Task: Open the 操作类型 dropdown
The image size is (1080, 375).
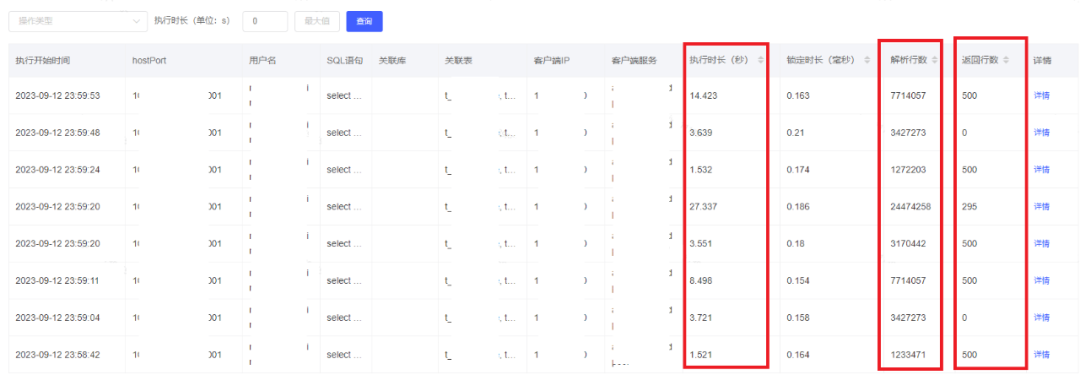Action: coord(78,21)
